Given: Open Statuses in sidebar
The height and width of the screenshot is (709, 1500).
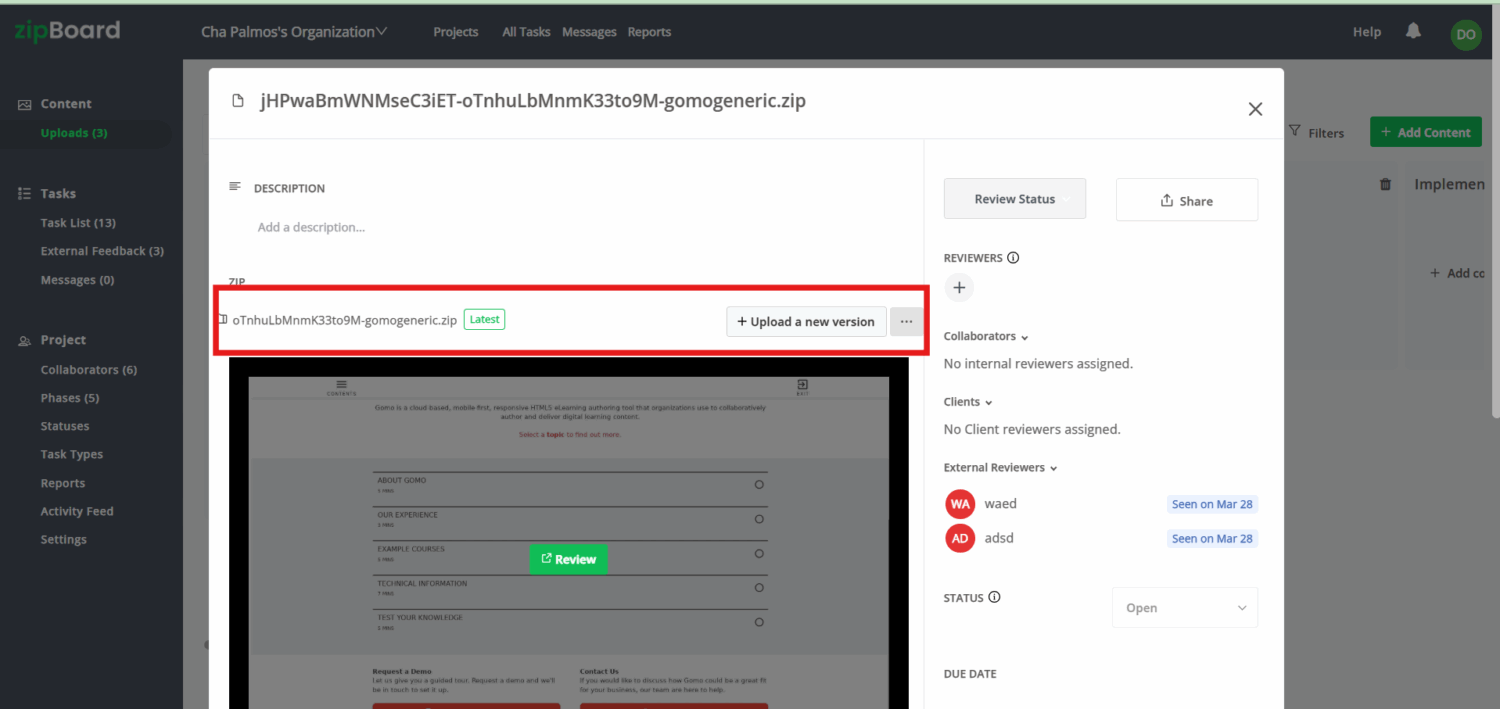Looking at the screenshot, I should pyautogui.click(x=65, y=426).
